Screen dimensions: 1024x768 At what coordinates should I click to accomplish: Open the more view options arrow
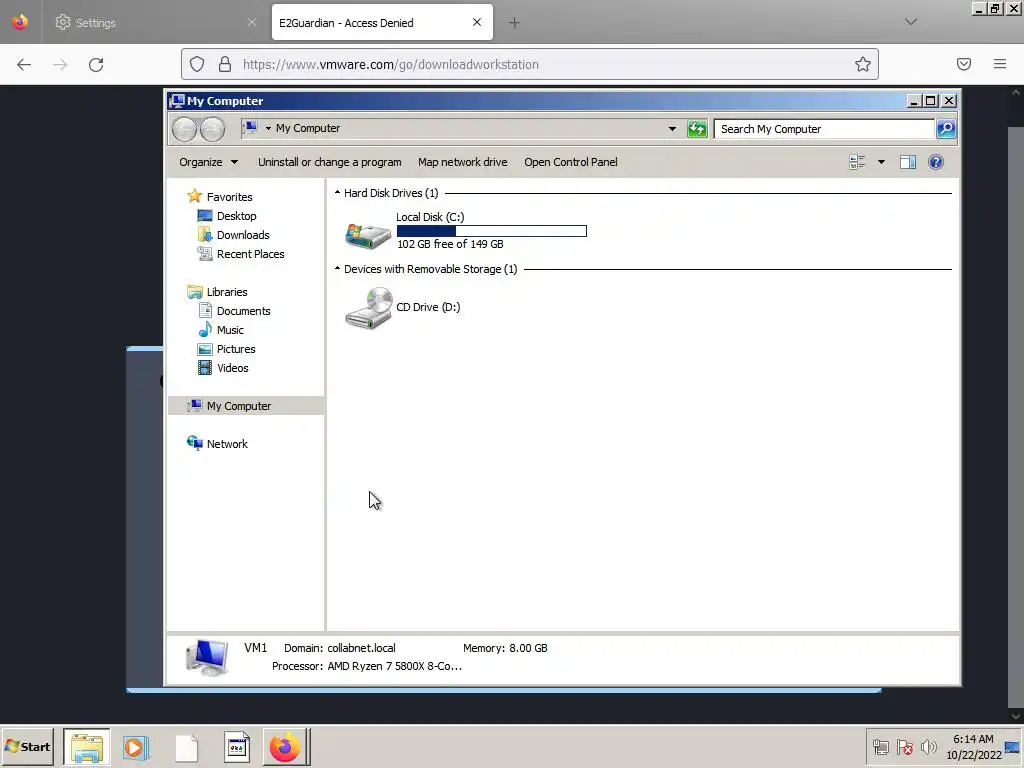pyautogui.click(x=881, y=162)
